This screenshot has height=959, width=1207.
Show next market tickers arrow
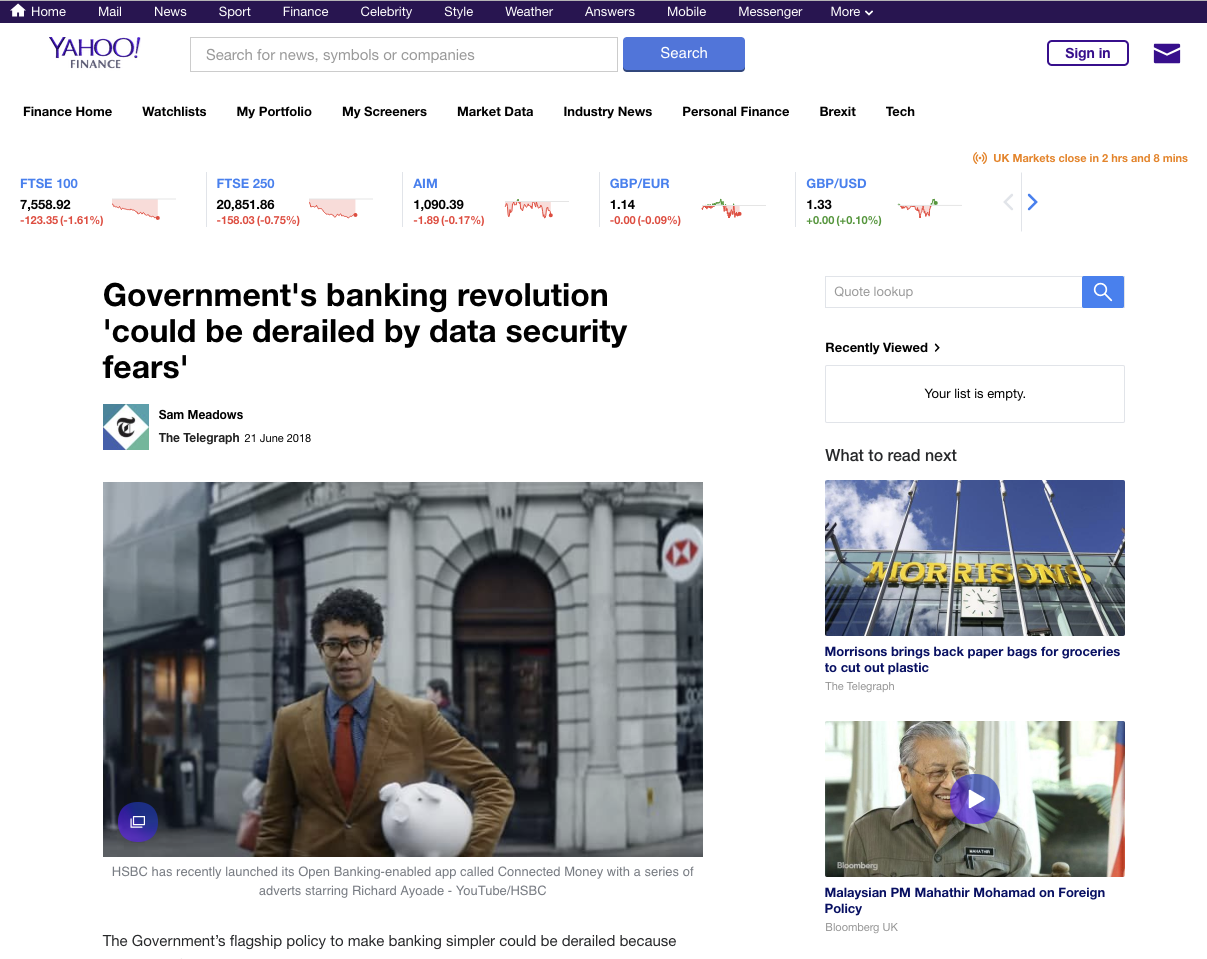[x=1033, y=202]
